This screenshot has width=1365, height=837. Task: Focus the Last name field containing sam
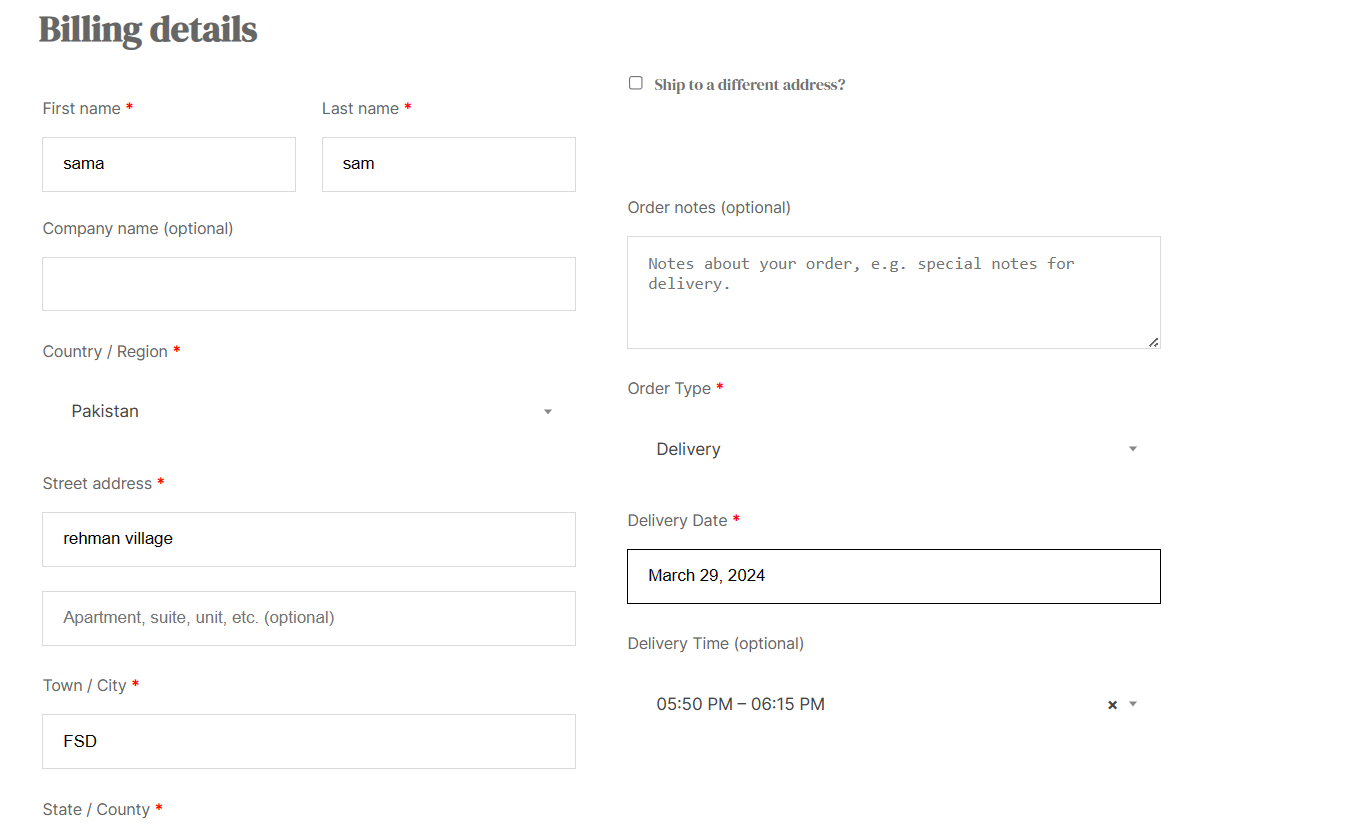coord(449,164)
